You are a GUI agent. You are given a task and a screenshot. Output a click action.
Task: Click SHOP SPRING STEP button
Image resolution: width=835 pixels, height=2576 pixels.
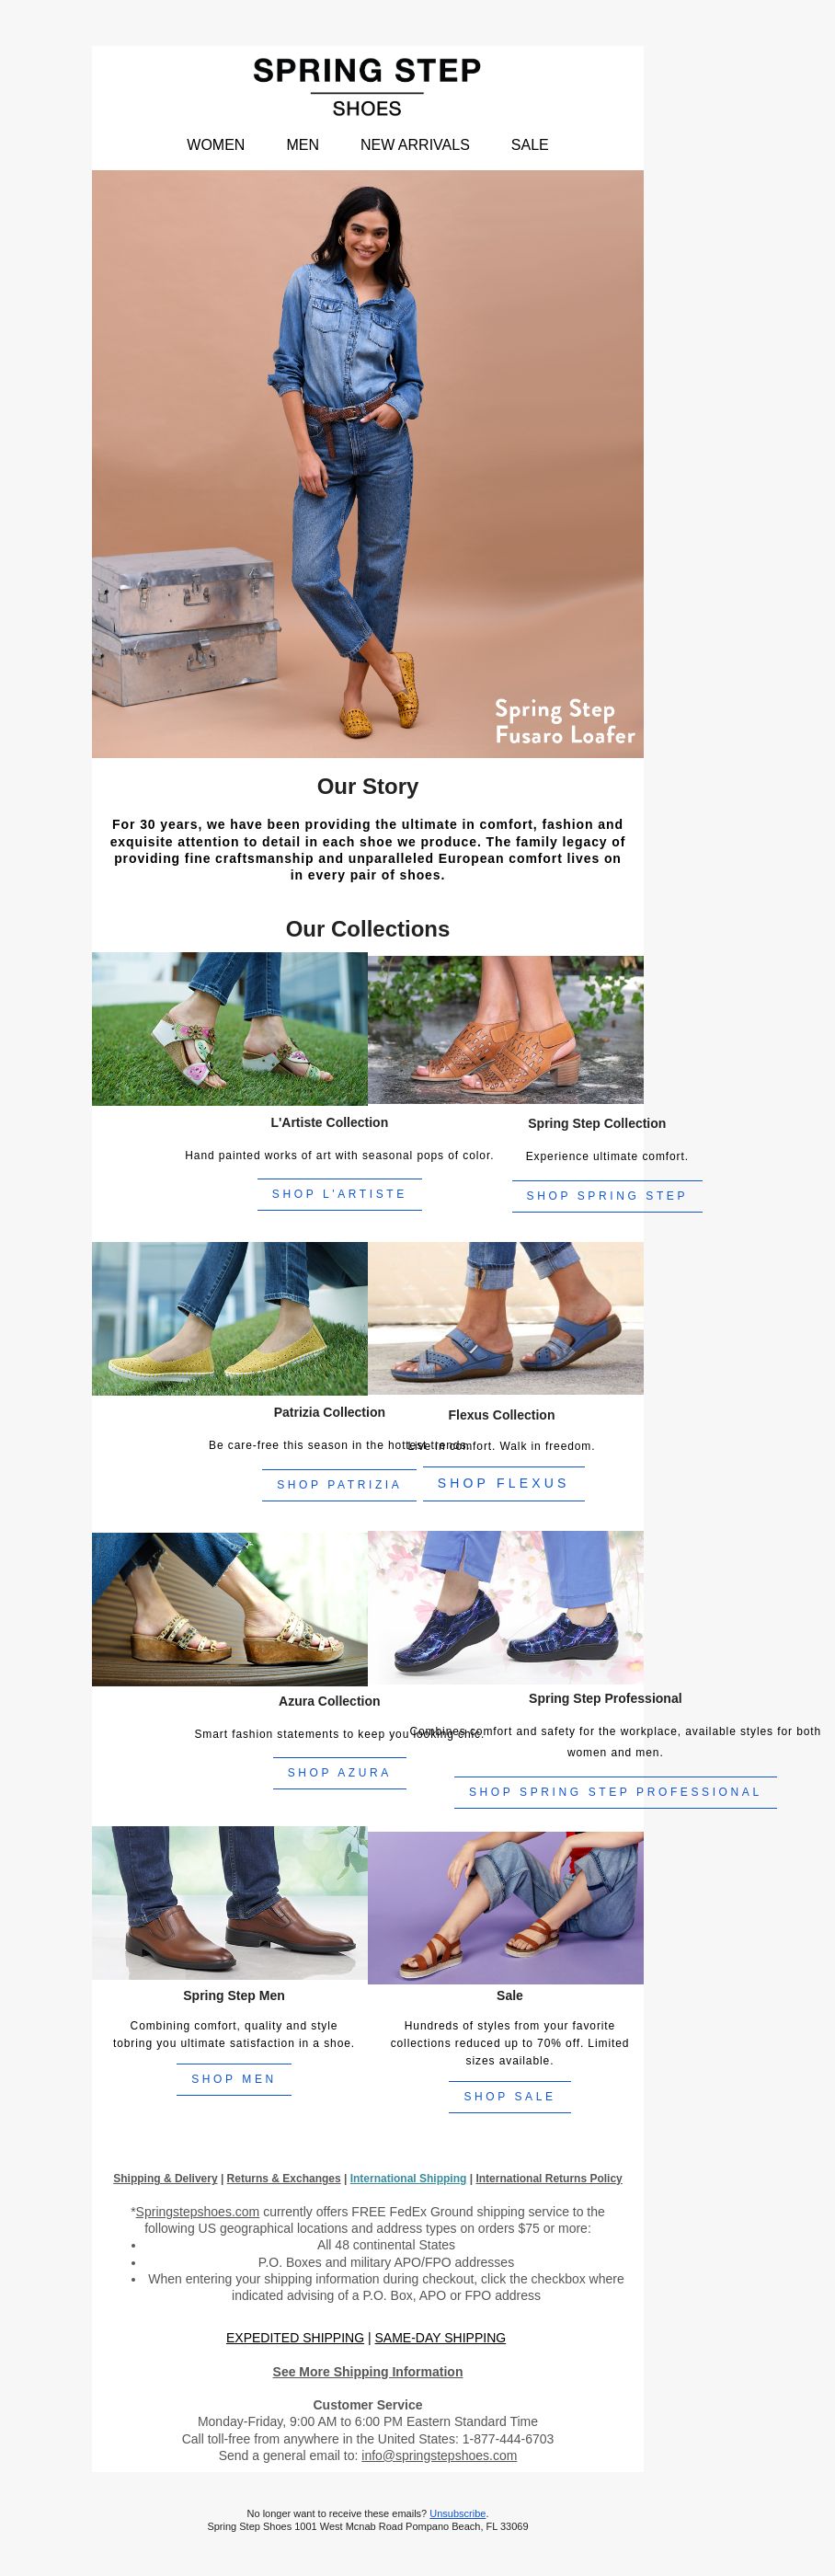607,1196
